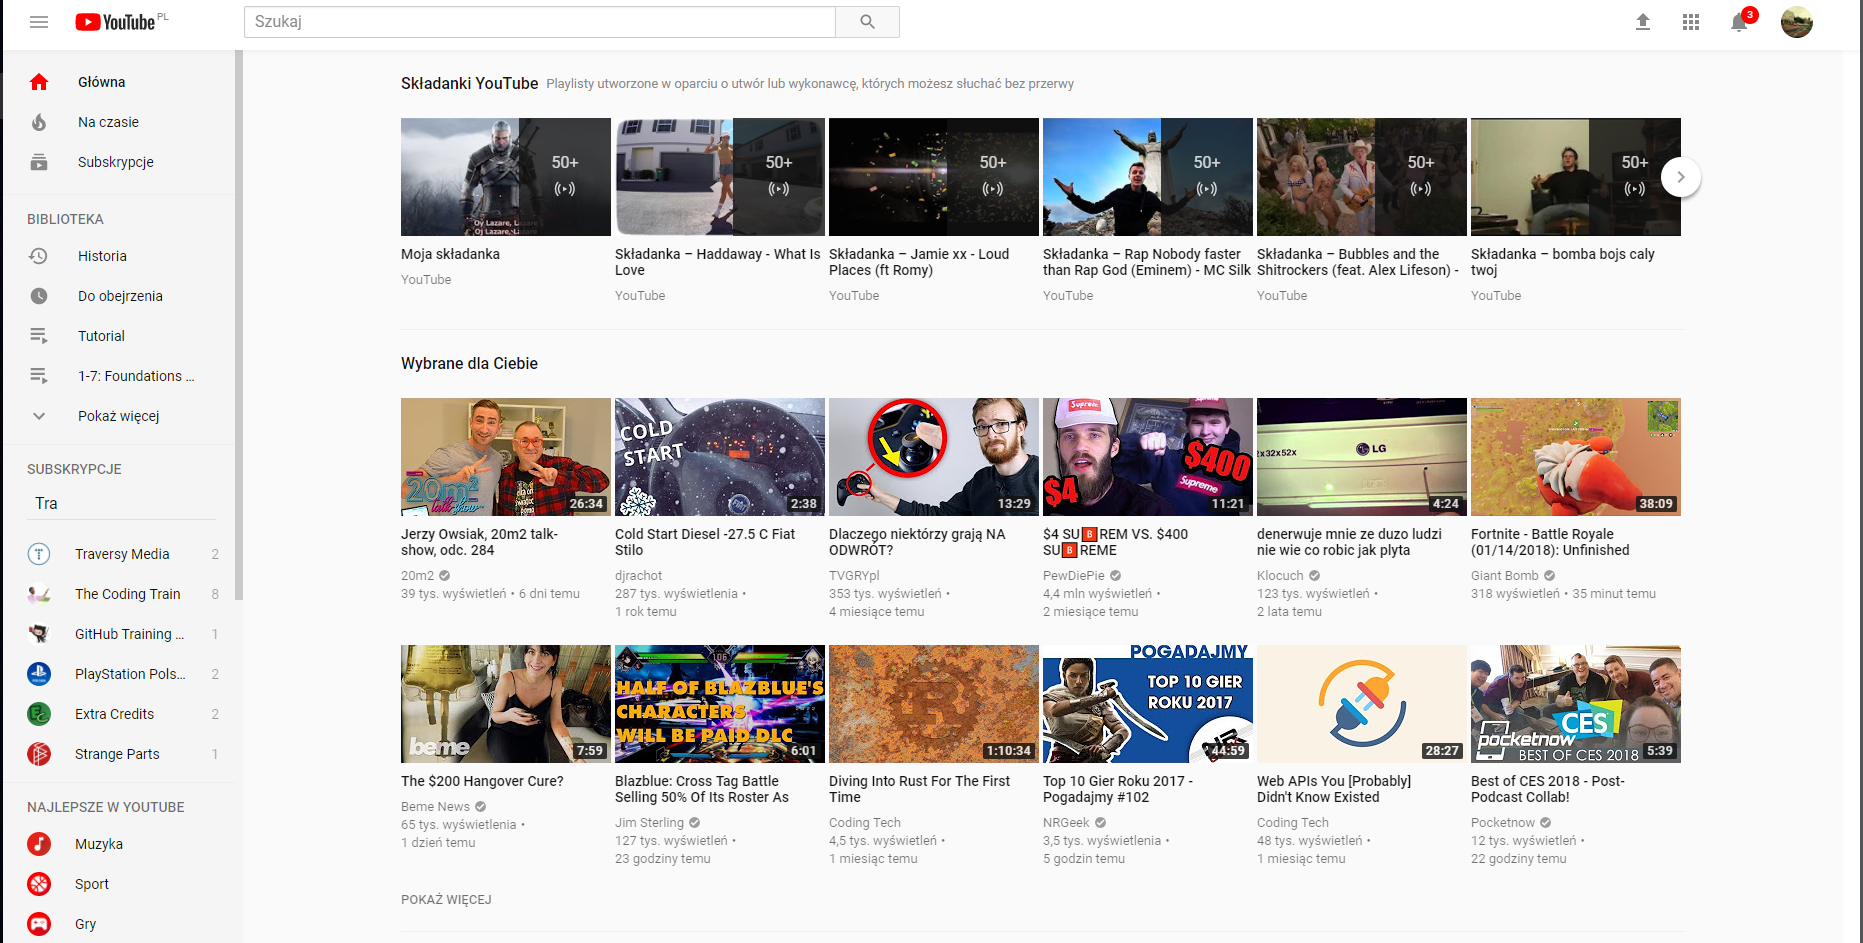Open the notifications bell
The width and height of the screenshot is (1863, 943).
click(x=1740, y=22)
